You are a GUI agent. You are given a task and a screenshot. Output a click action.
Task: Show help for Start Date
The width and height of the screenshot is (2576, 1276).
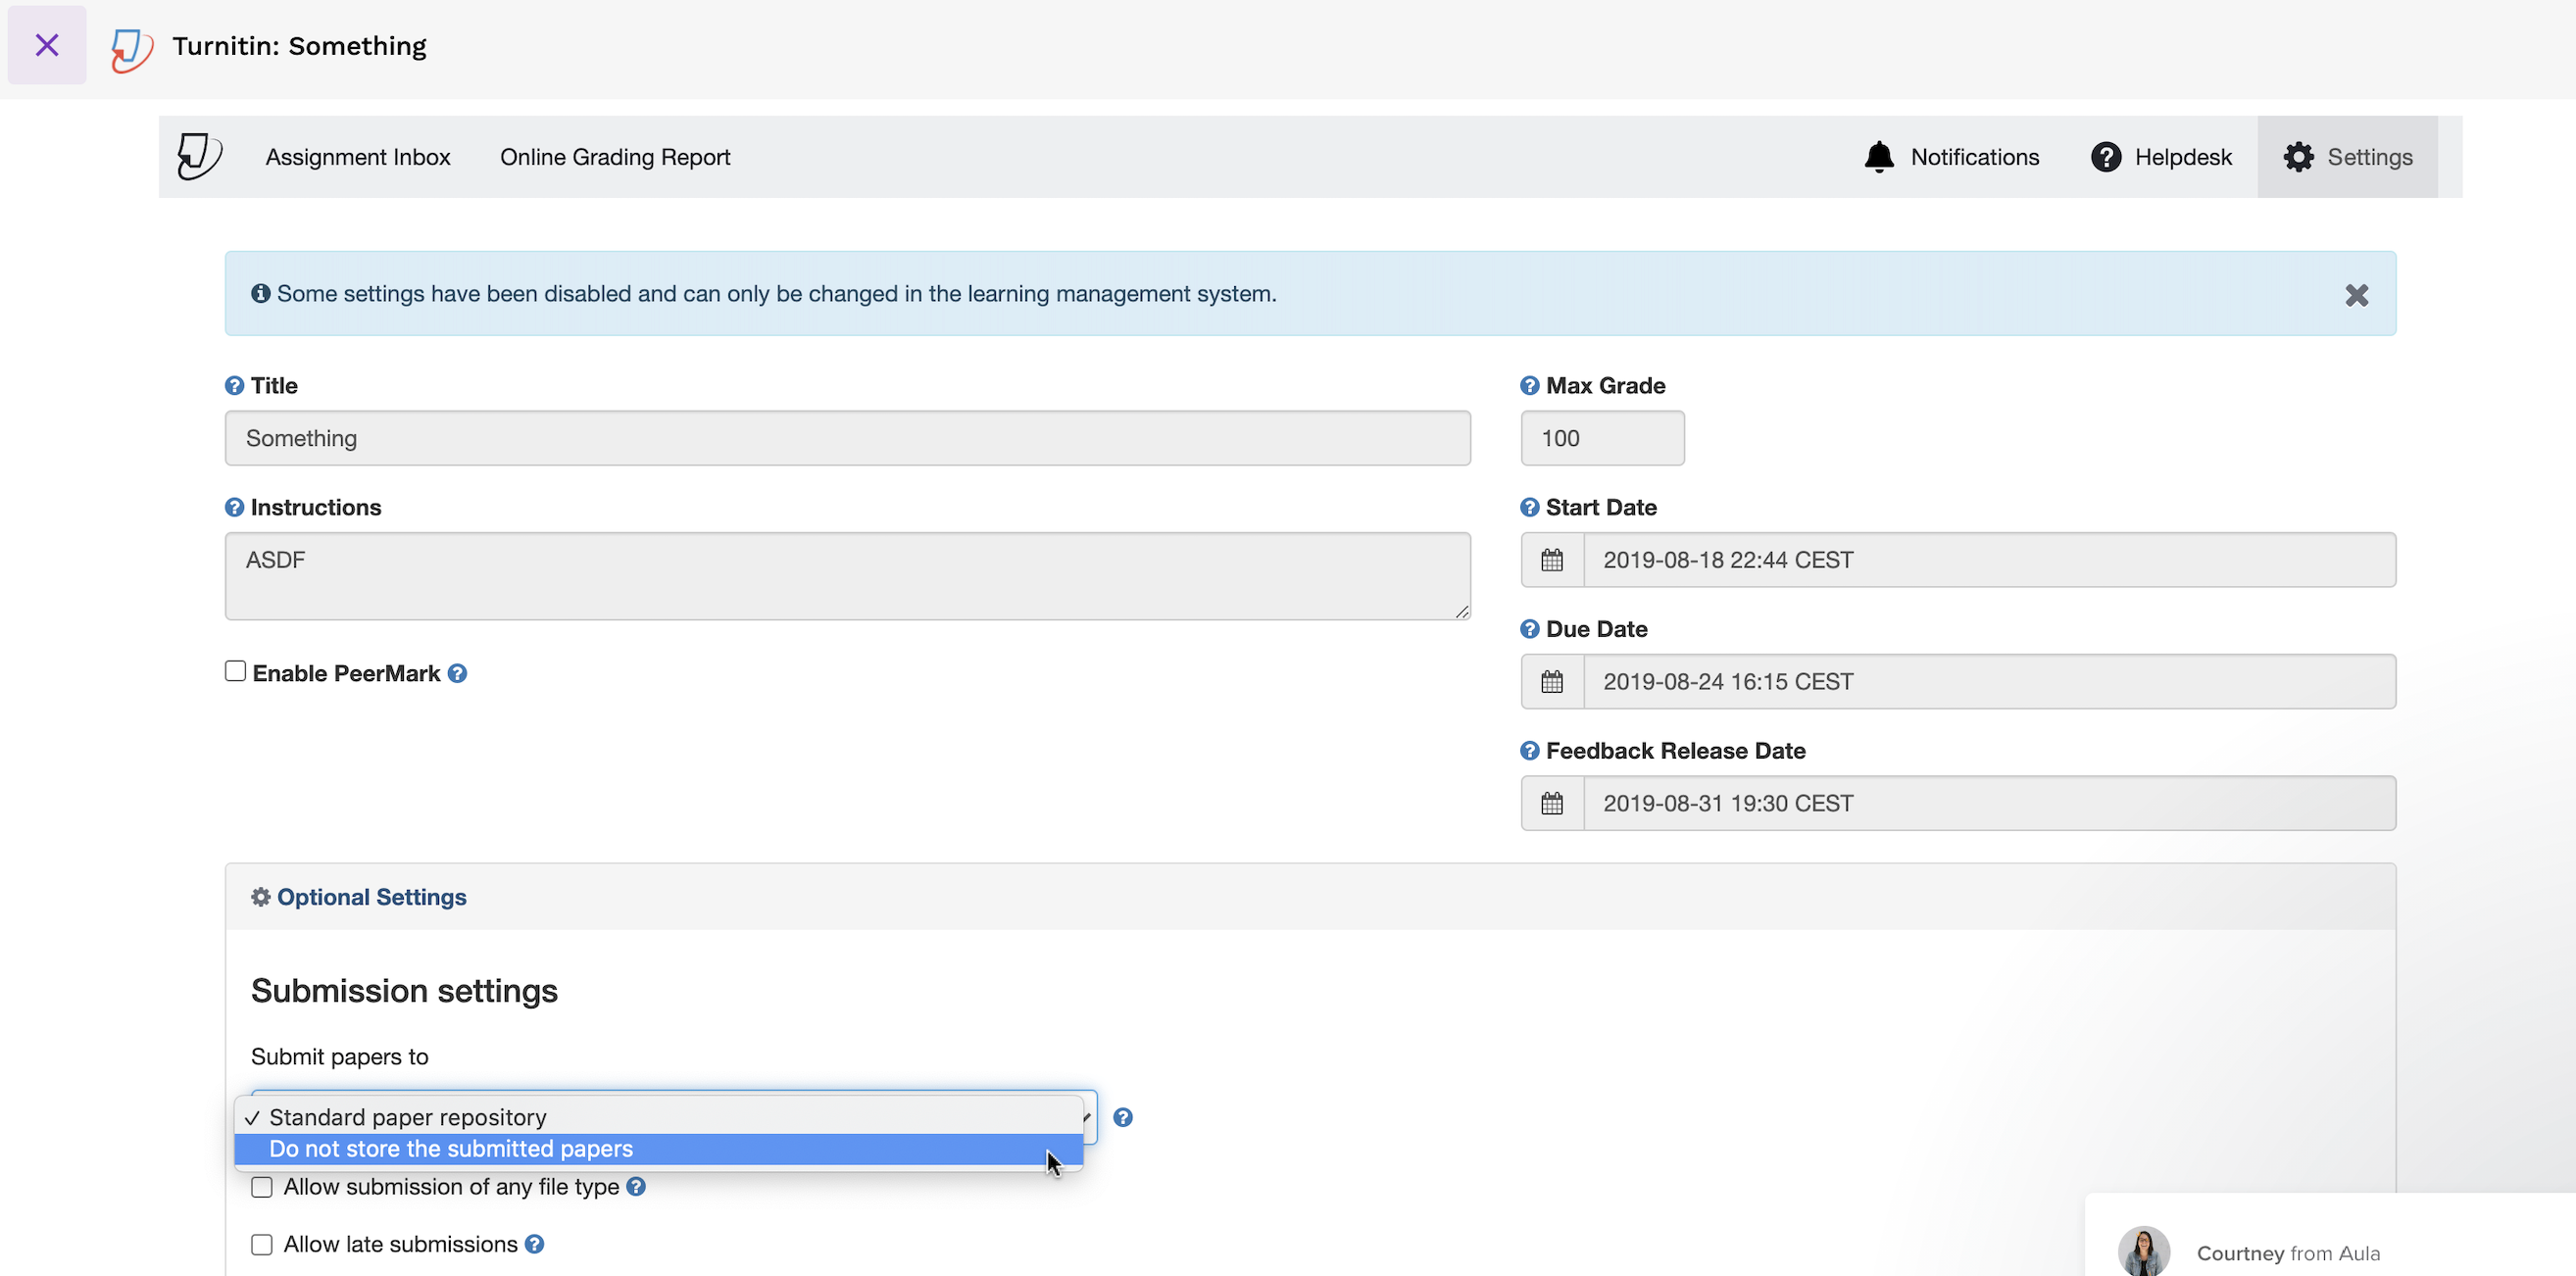click(1529, 508)
